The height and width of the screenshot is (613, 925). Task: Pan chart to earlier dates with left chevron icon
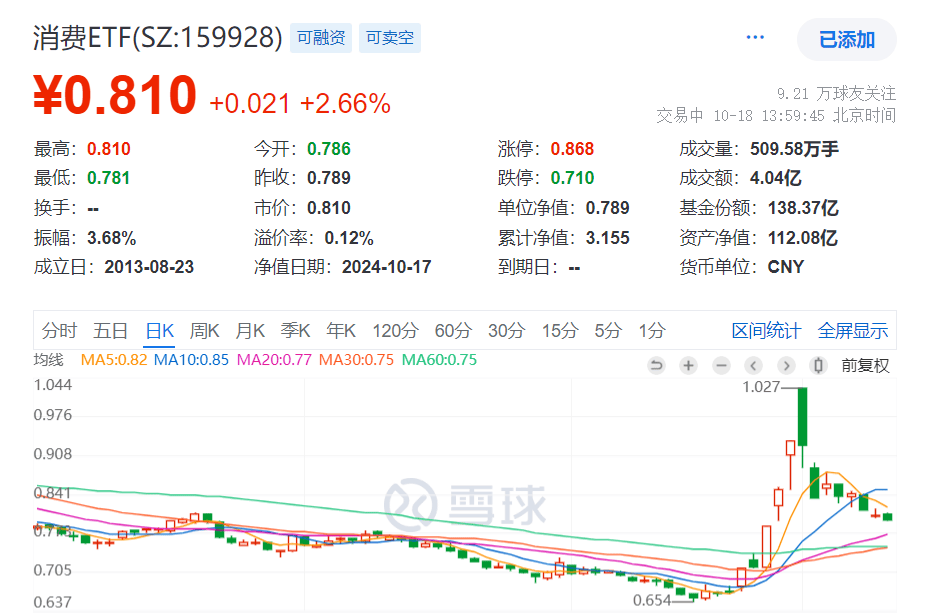tap(752, 366)
